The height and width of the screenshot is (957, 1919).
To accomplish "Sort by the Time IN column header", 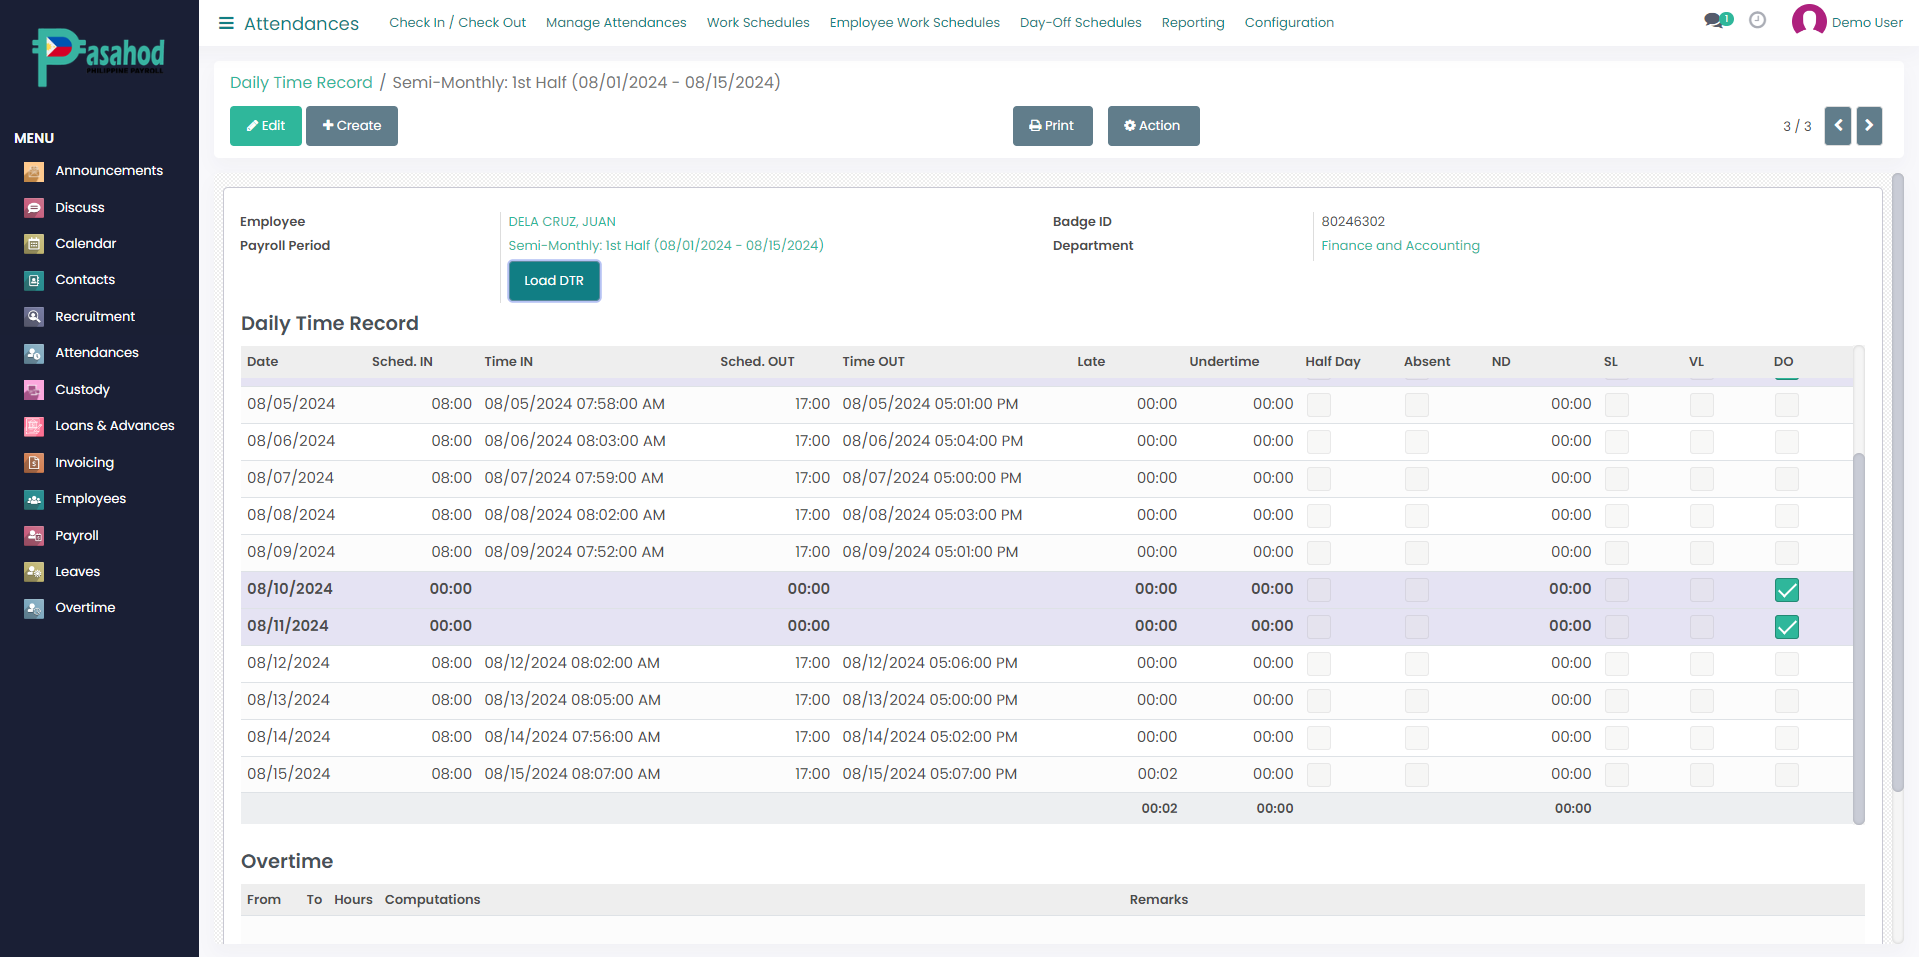I will 508,362.
